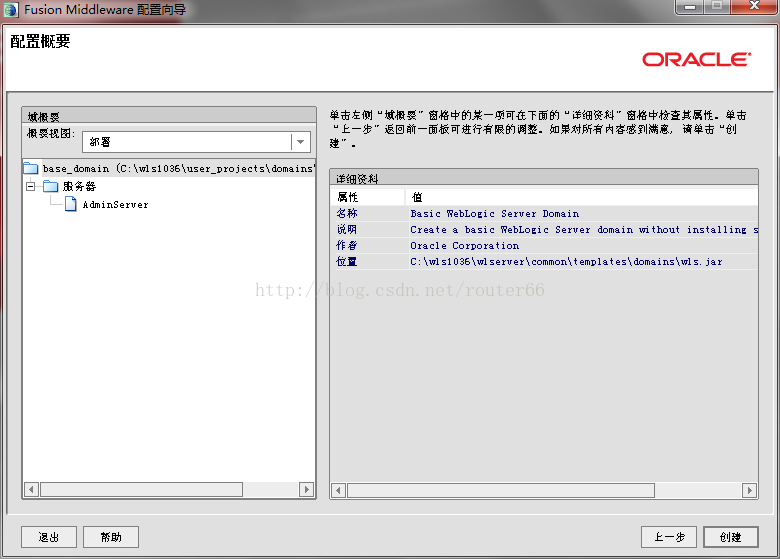Viewport: 780px width, 559px height.
Task: Click the 说明 attribute cell
Action: [x=368, y=229]
